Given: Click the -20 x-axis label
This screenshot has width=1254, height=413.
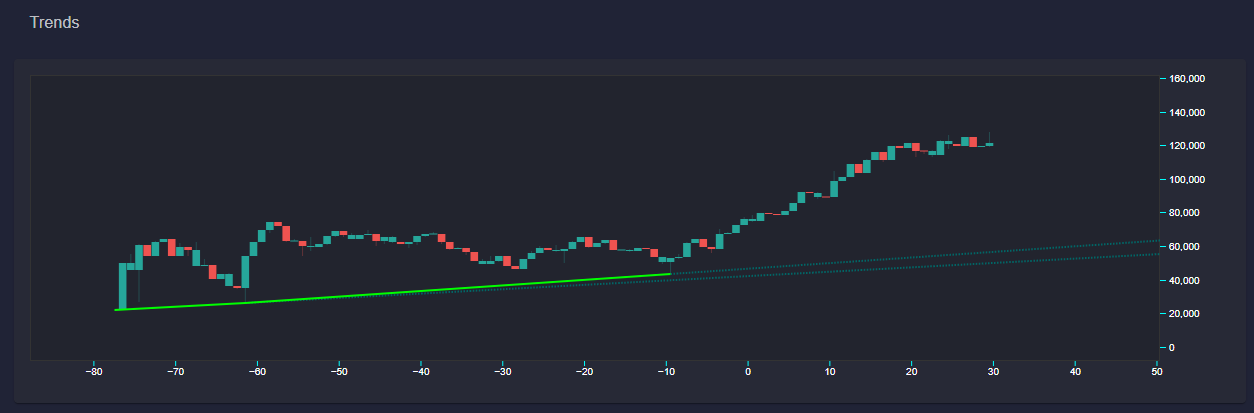Looking at the screenshot, I should [x=585, y=371].
